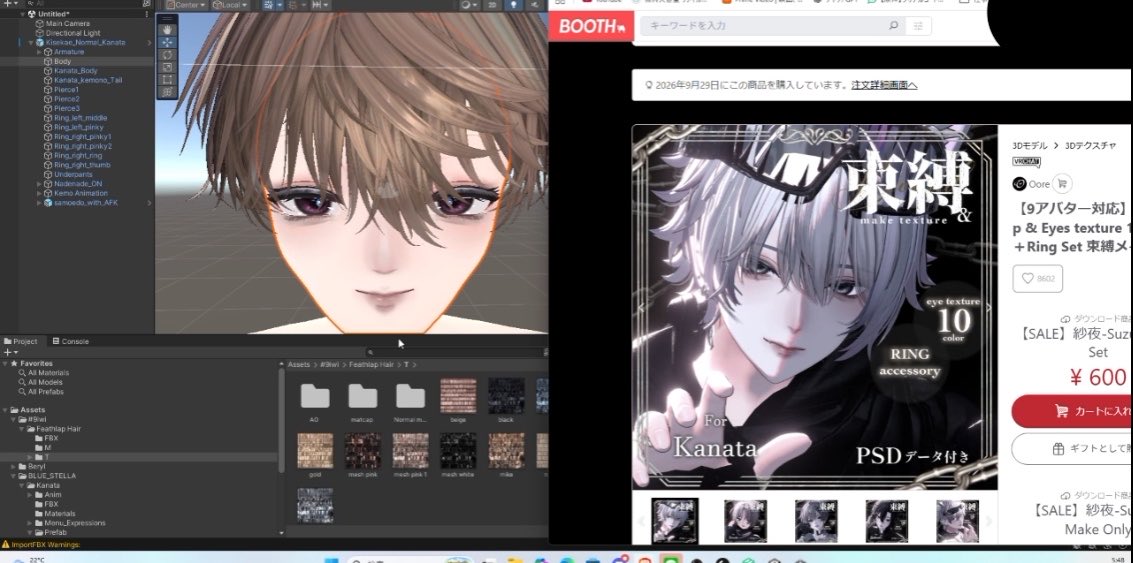
Task: Click the VRChat badge icon
Action: pos(1027,162)
